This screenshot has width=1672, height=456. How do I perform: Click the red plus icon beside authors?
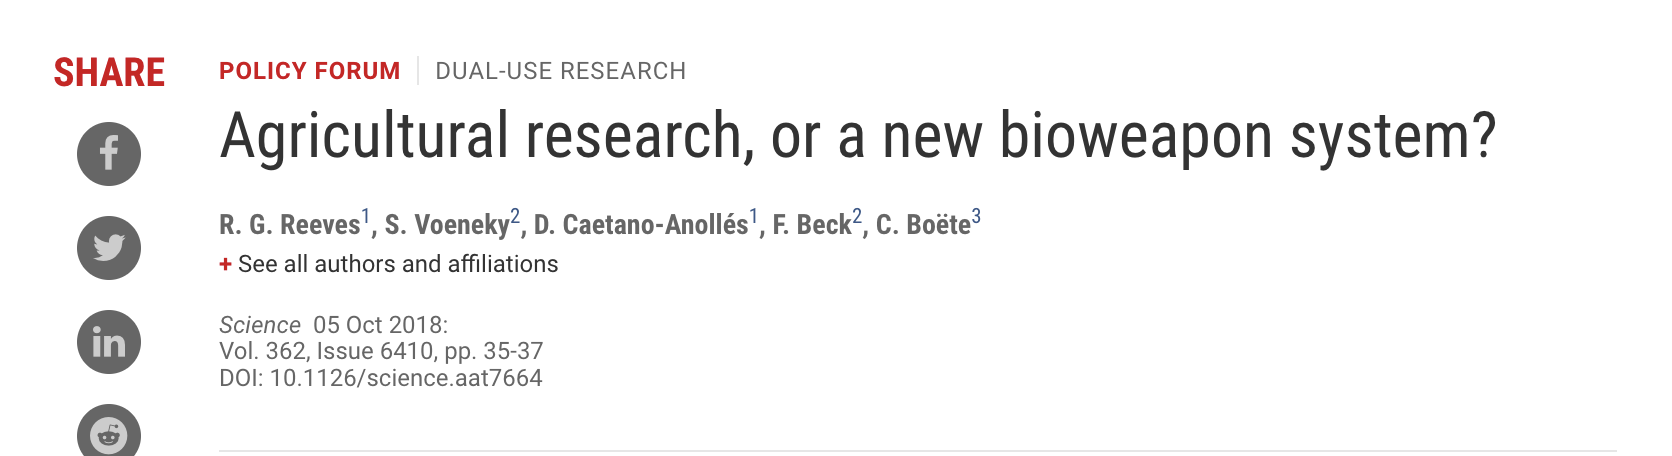point(226,264)
